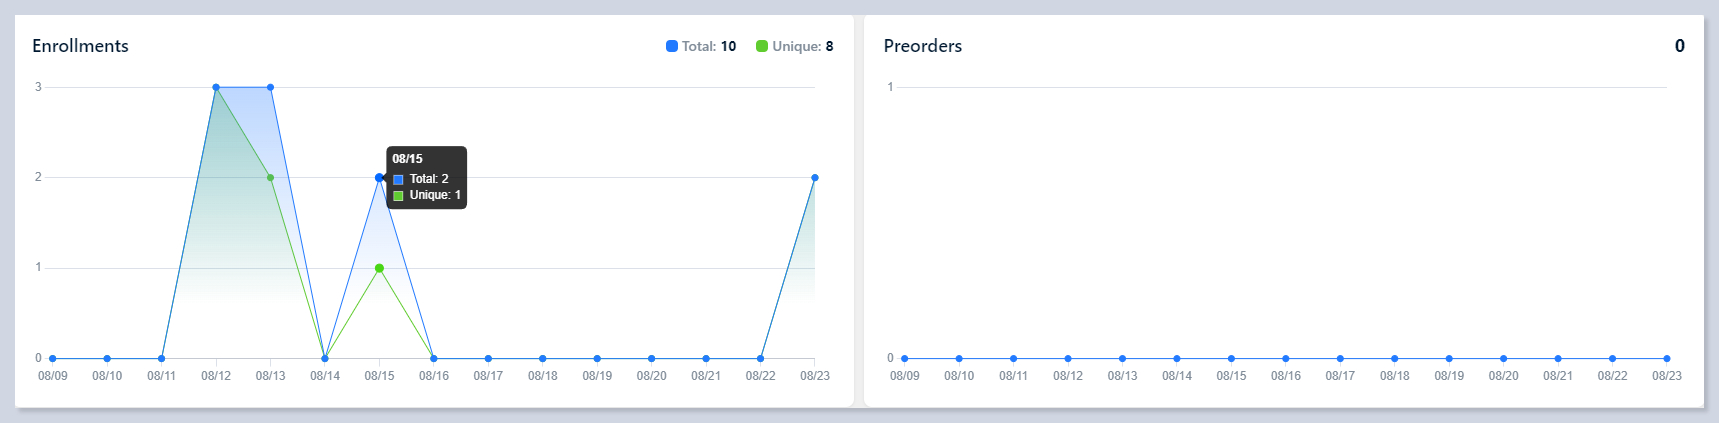The width and height of the screenshot is (1719, 423).
Task: Select the 08/09 point in Preorders chart
Action: pos(905,358)
